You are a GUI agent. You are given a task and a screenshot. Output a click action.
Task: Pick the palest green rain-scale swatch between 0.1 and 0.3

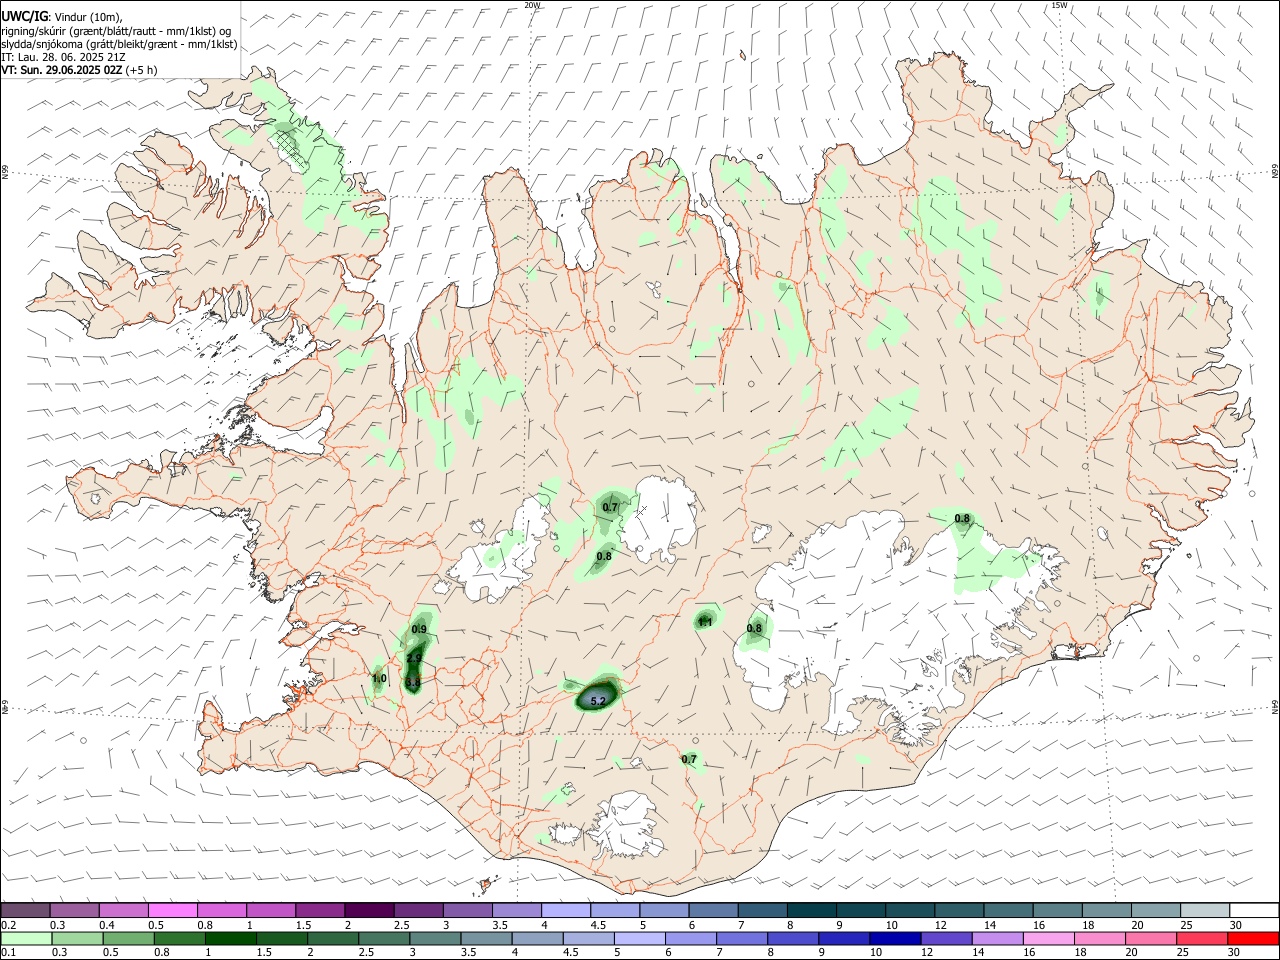coord(26,938)
